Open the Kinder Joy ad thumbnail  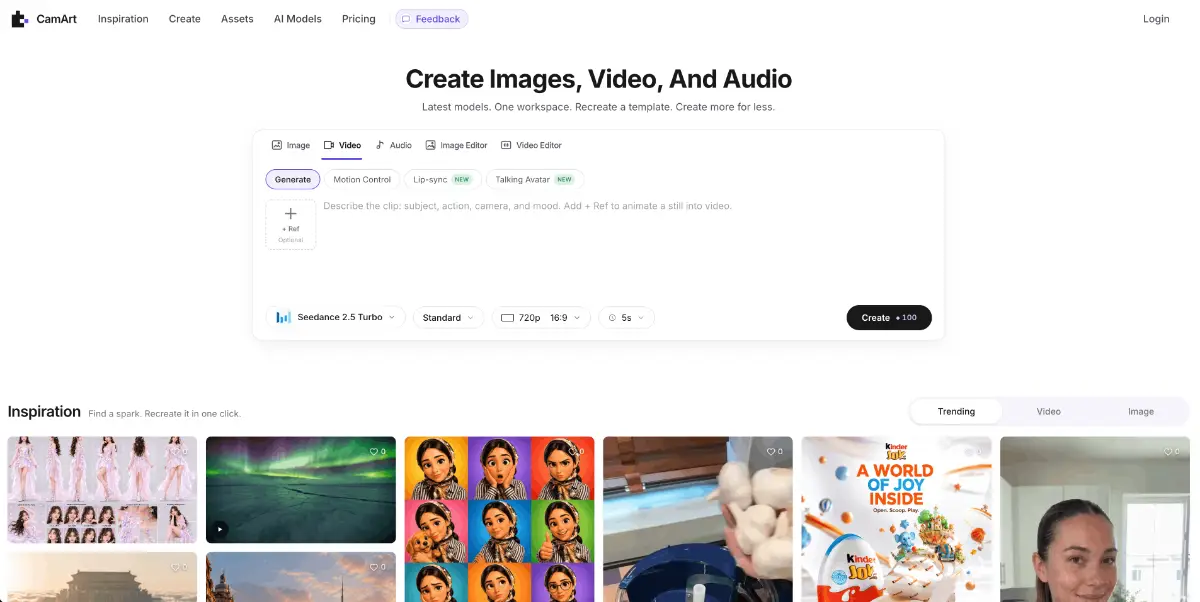point(897,519)
